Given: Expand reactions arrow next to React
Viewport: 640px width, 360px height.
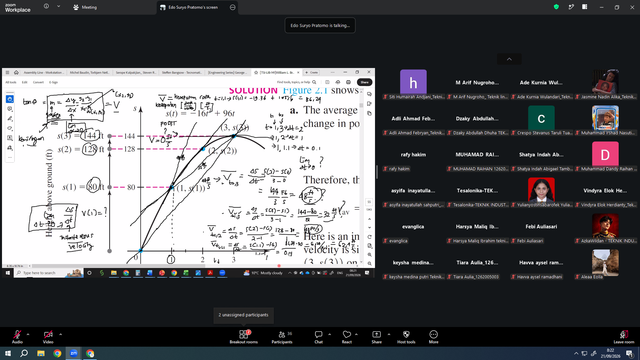Looking at the screenshot, I should (356, 334).
